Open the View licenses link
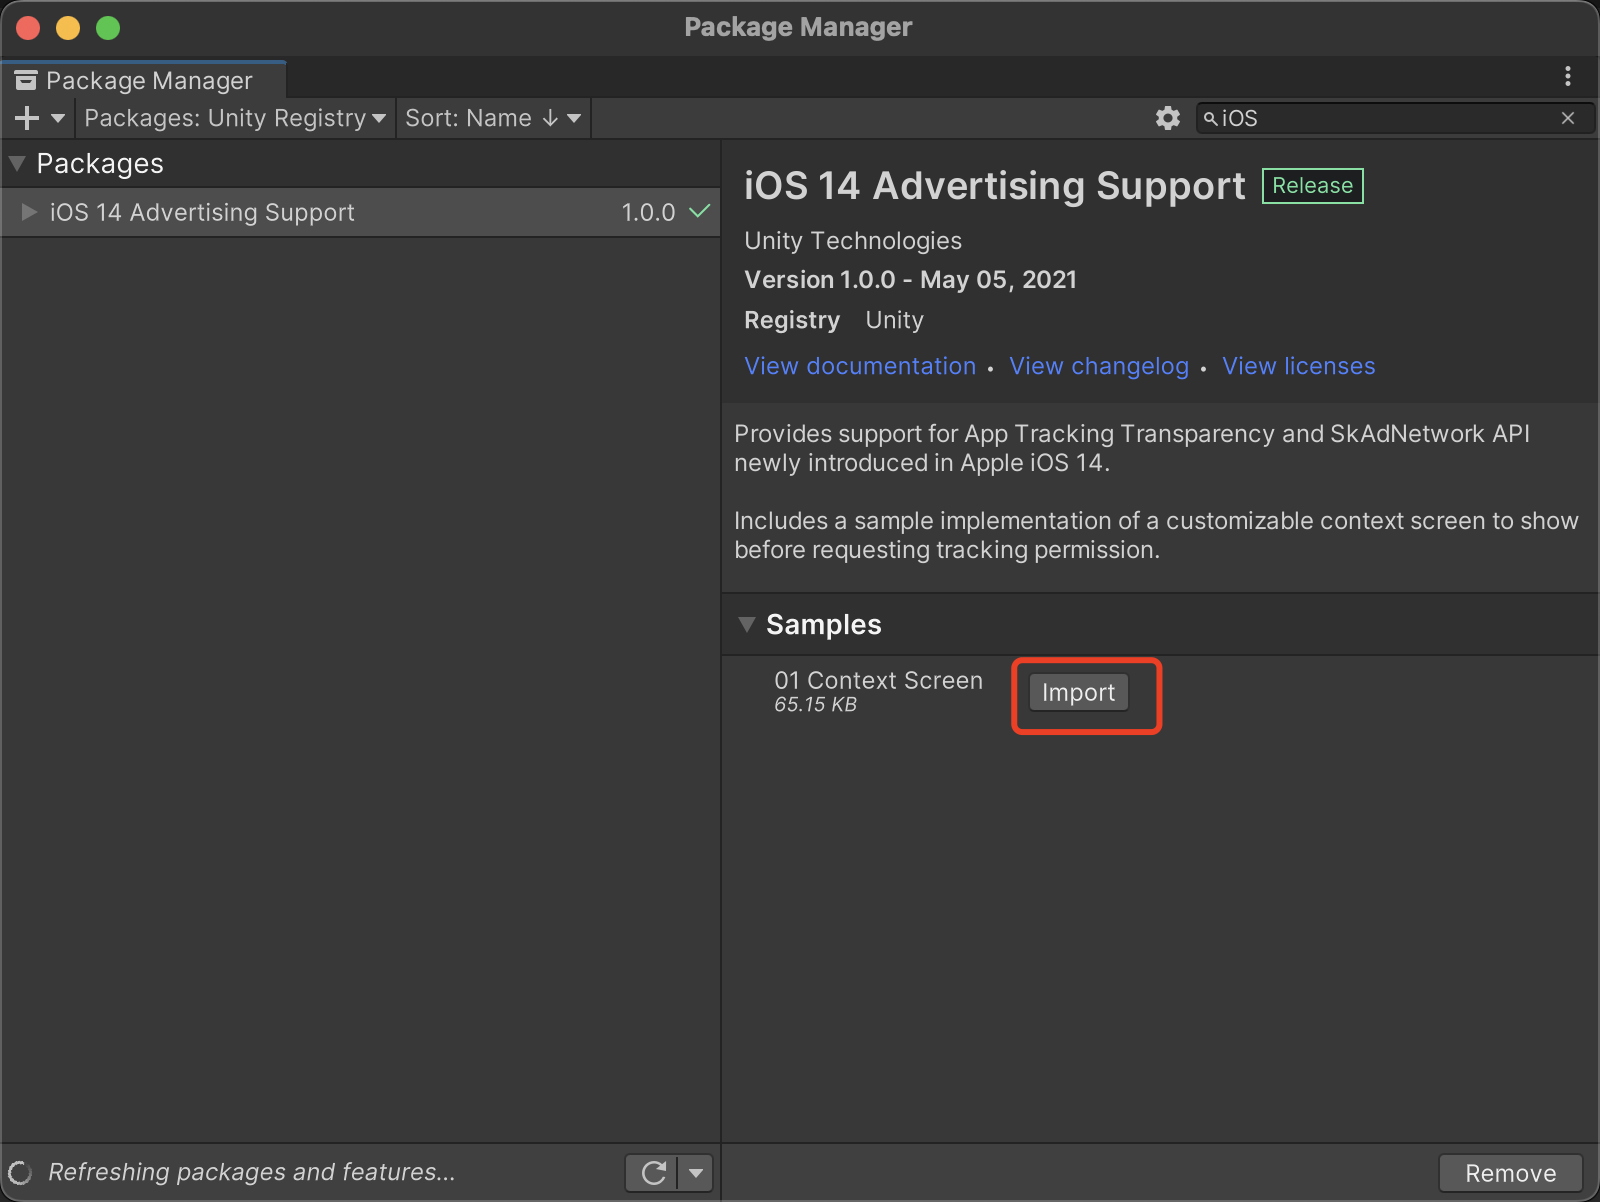This screenshot has width=1600, height=1202. click(1298, 366)
